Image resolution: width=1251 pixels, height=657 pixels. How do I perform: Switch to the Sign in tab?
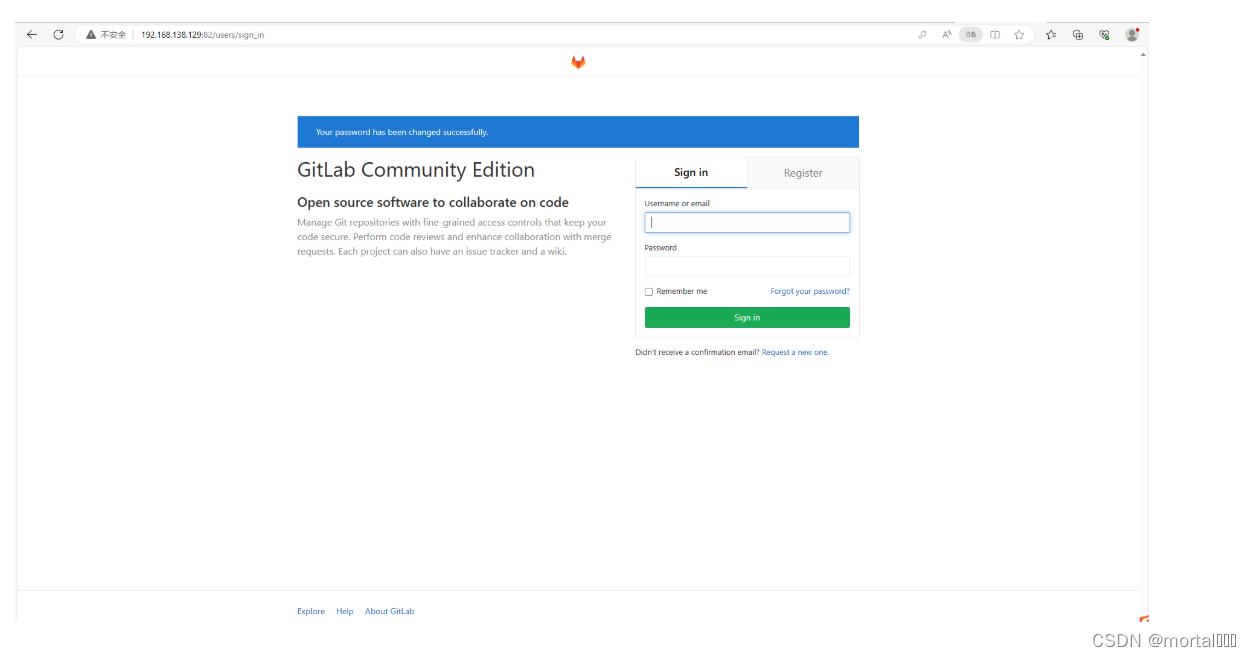(691, 173)
